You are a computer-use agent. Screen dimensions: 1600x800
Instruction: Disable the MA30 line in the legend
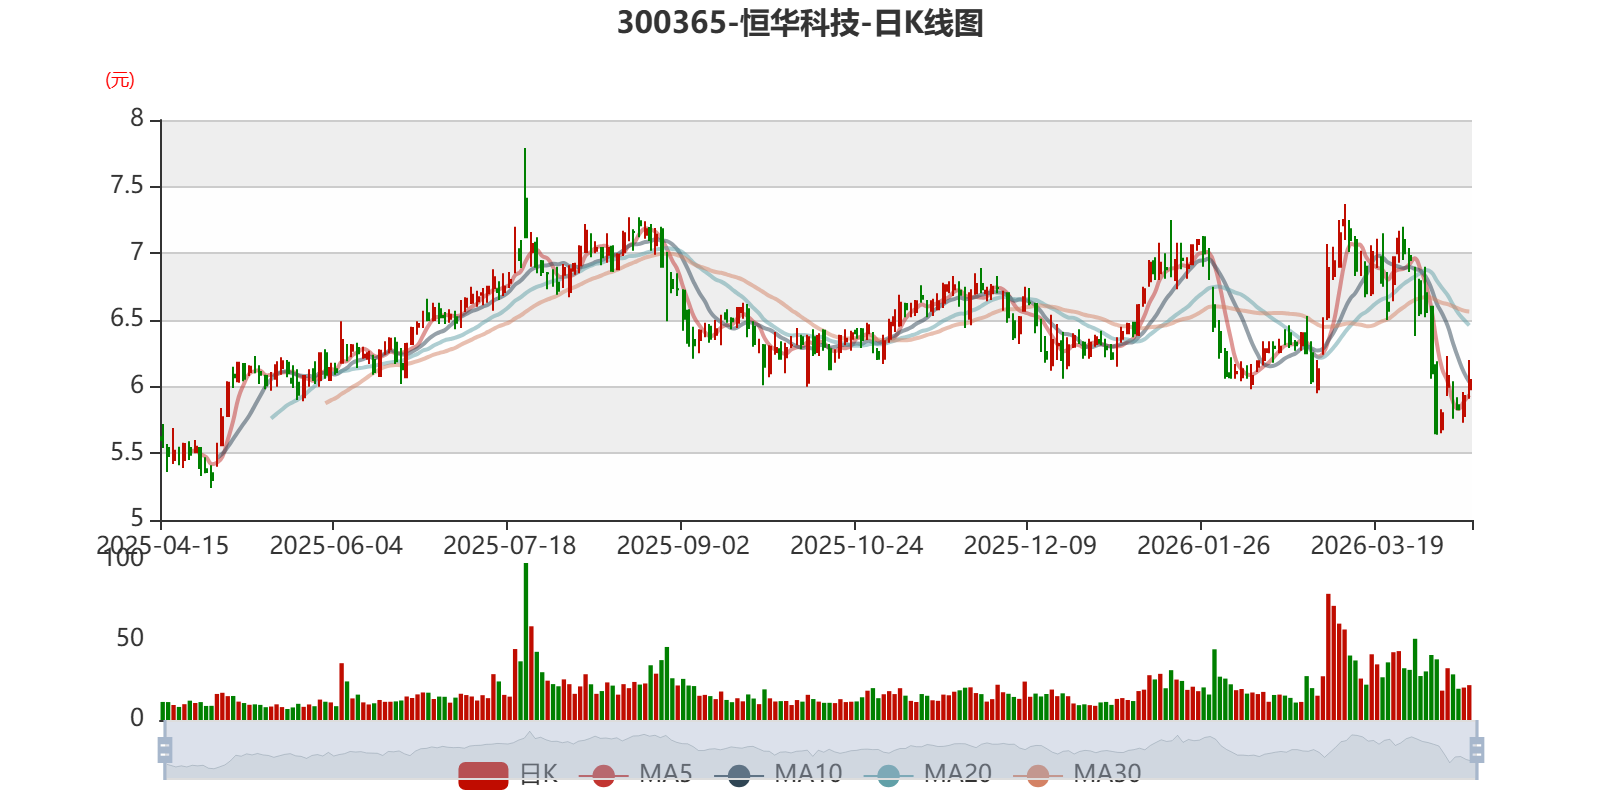click(x=1077, y=774)
